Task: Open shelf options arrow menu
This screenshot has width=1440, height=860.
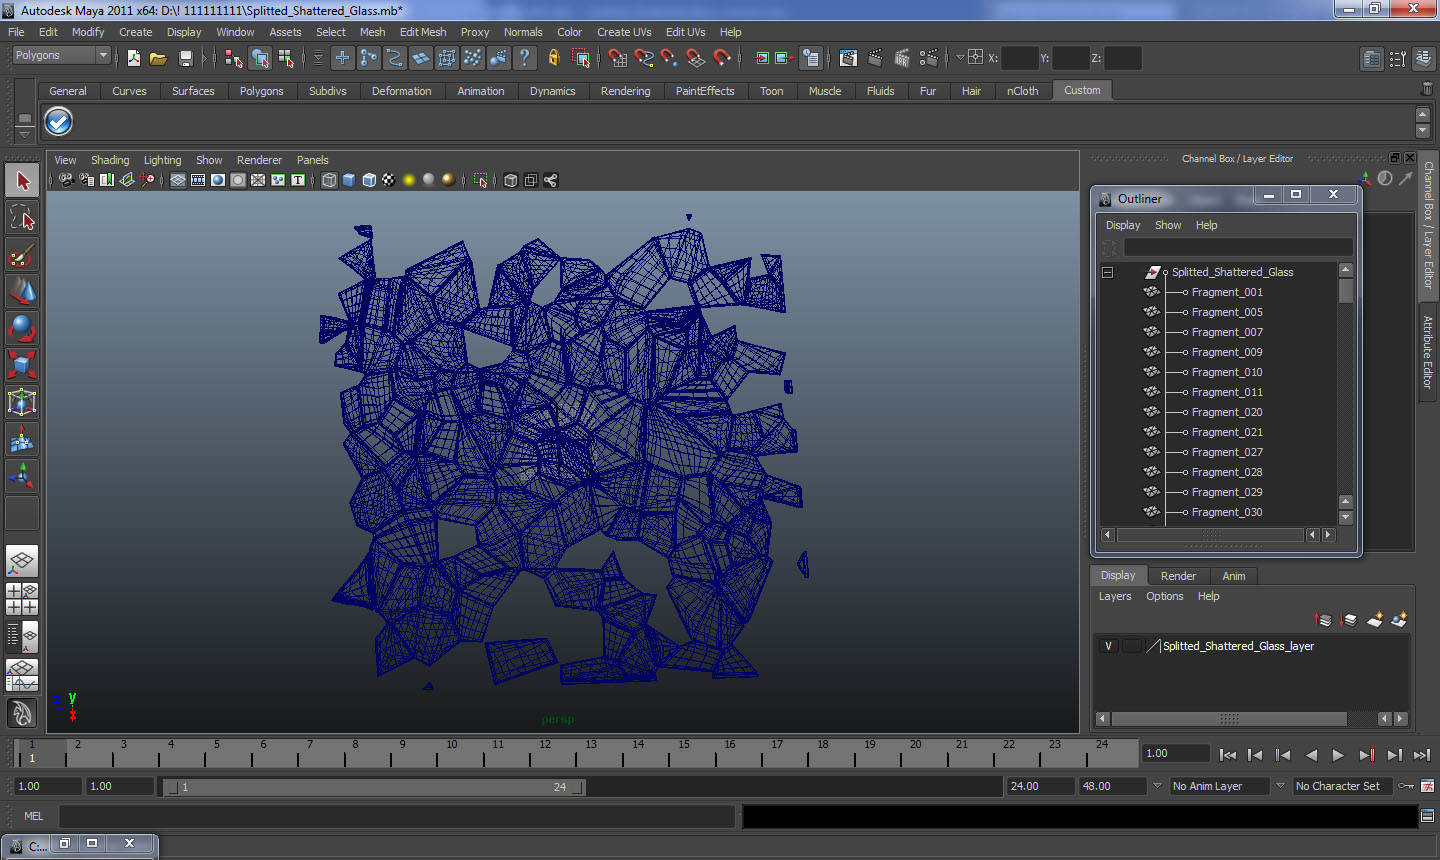Action: pos(24,133)
